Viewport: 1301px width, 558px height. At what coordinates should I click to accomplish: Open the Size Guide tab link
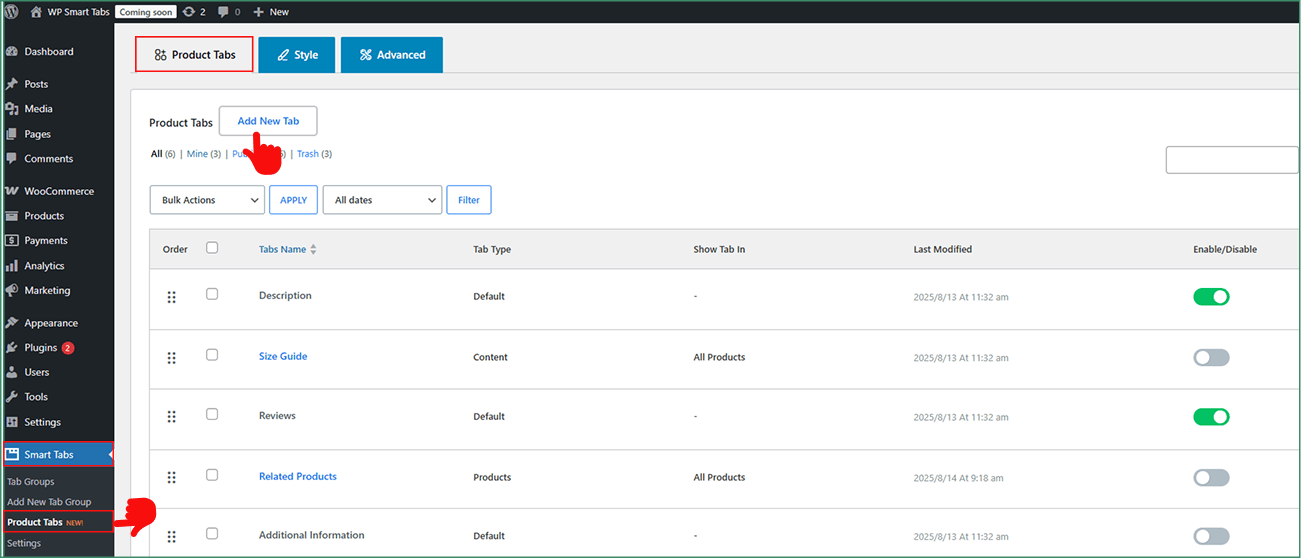tap(283, 356)
